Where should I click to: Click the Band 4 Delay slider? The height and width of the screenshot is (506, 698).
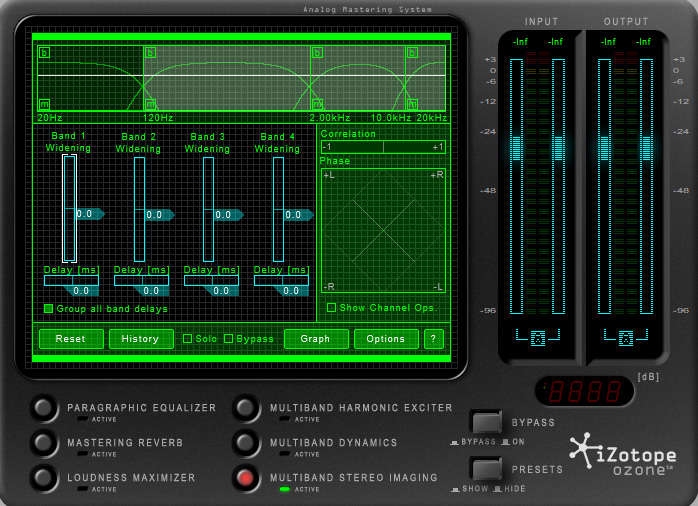[281, 280]
